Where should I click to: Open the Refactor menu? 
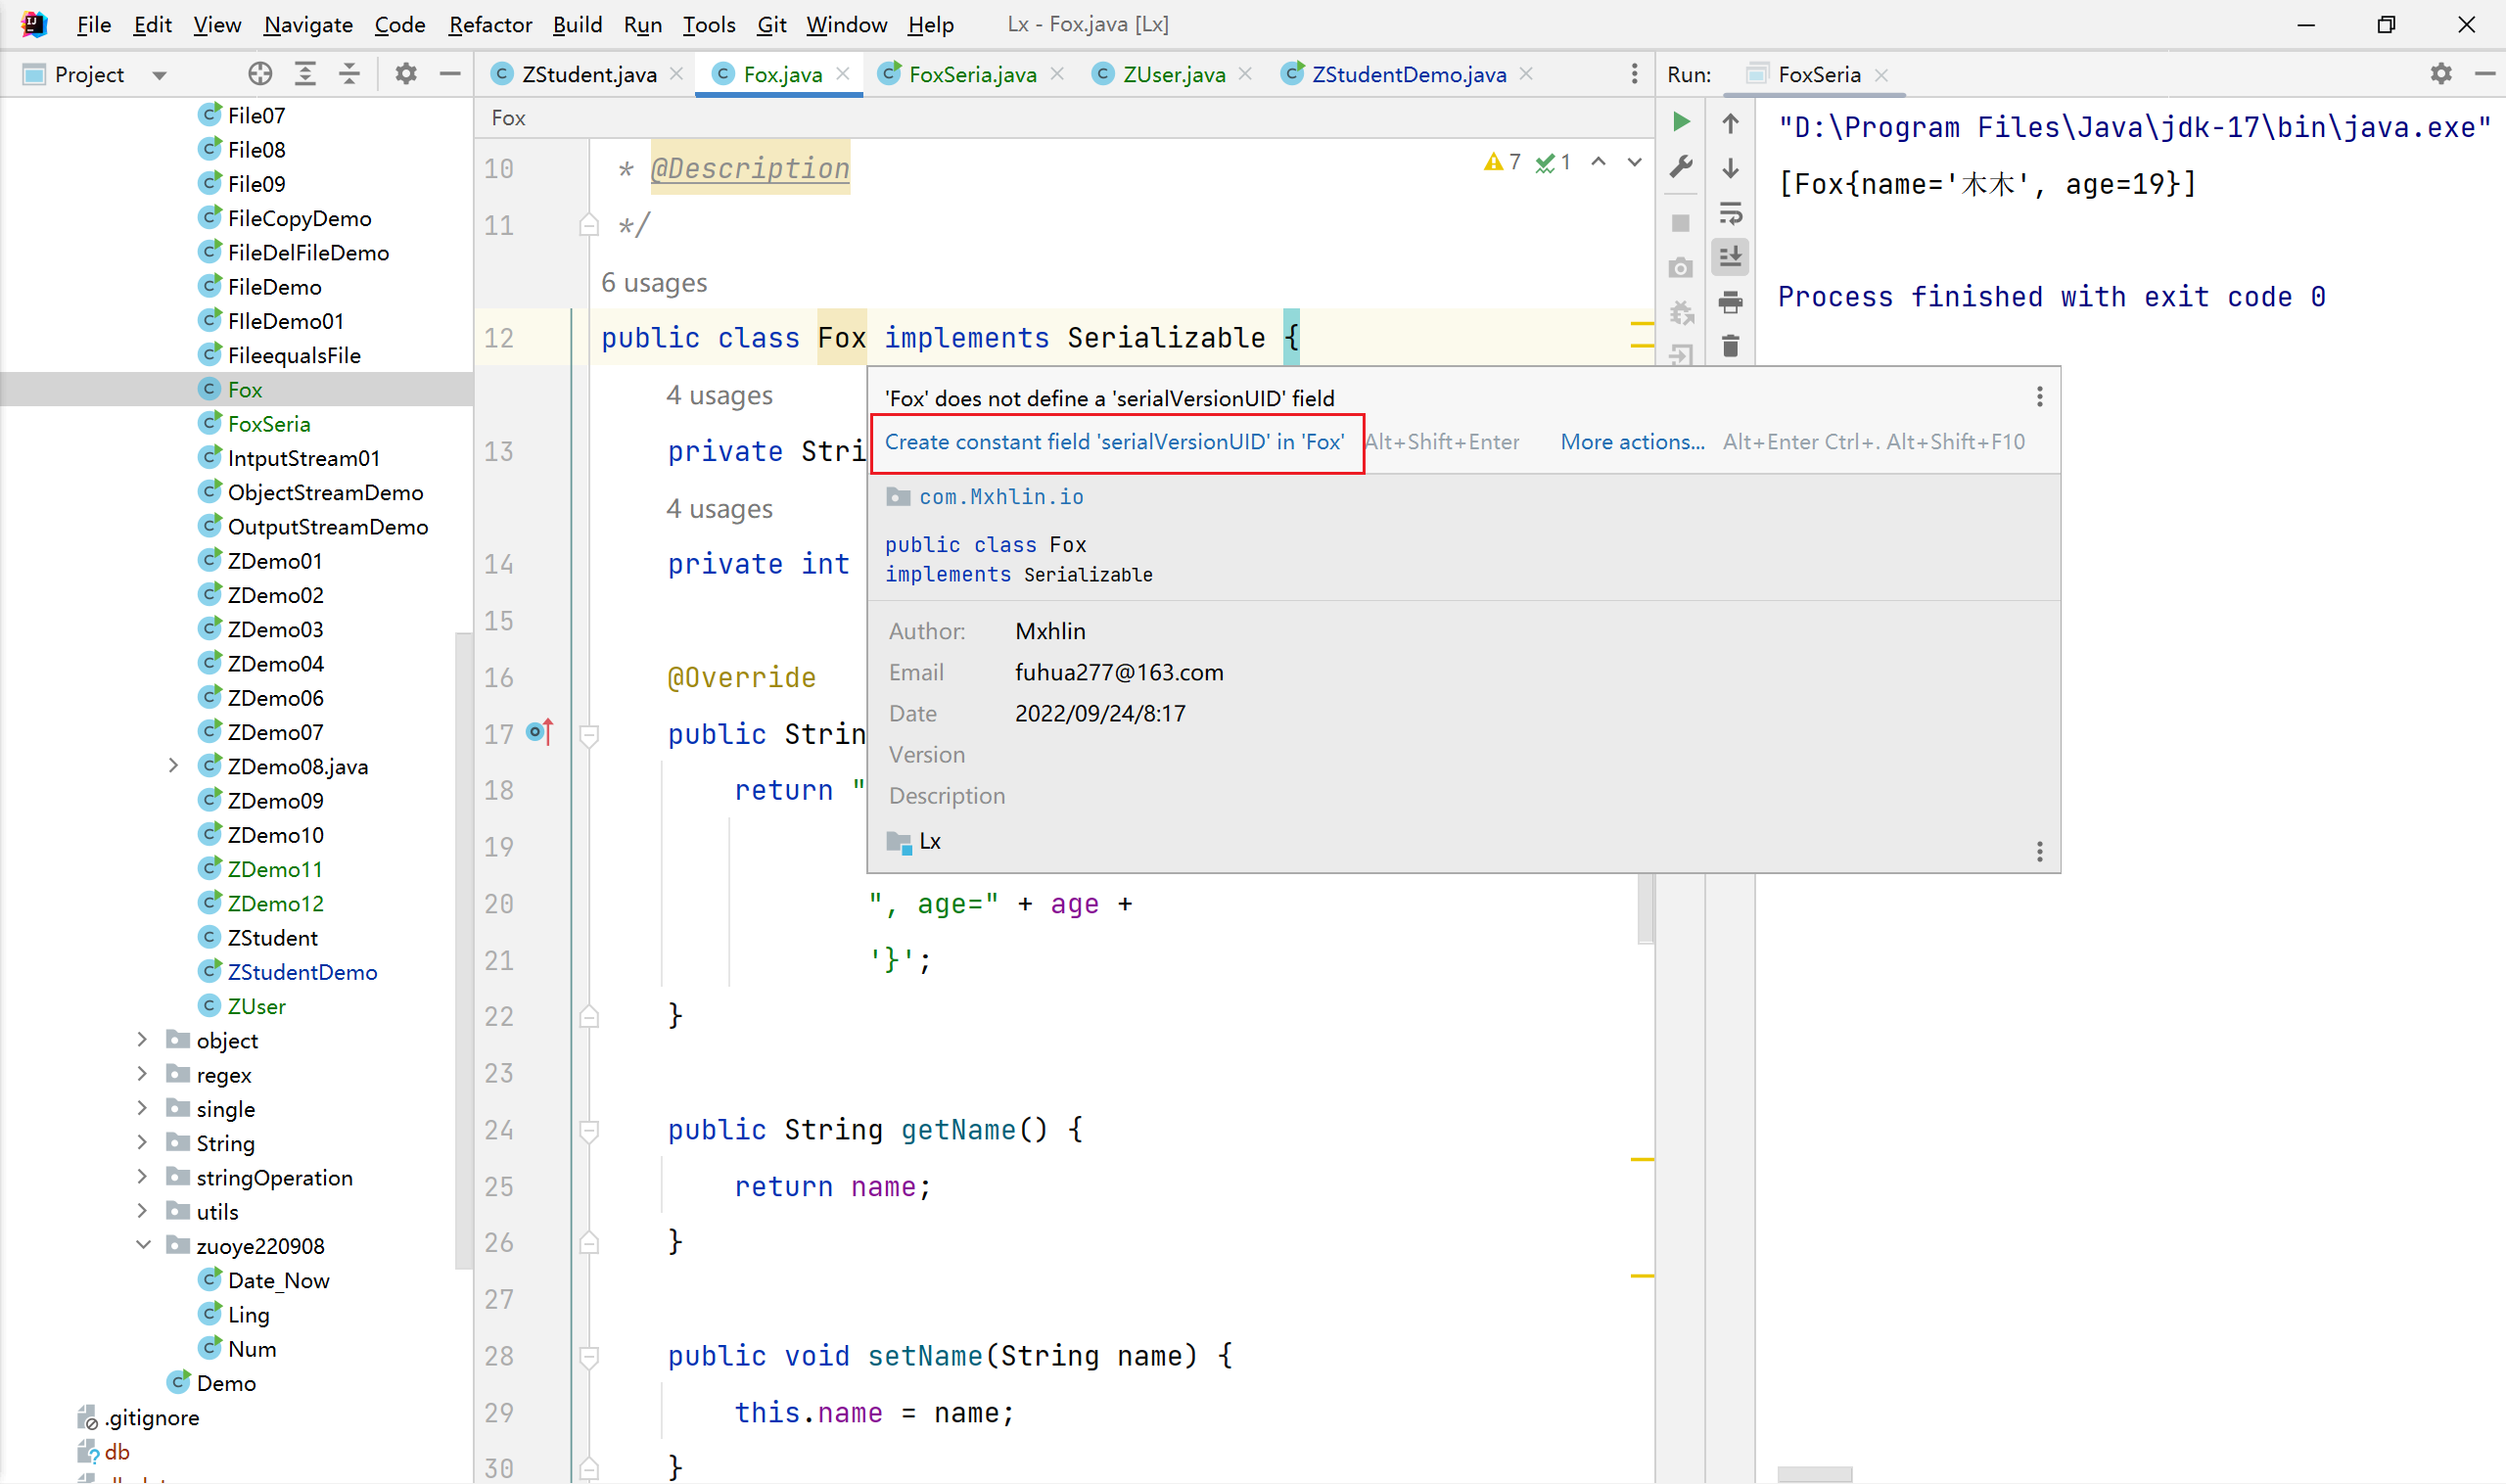coord(489,24)
